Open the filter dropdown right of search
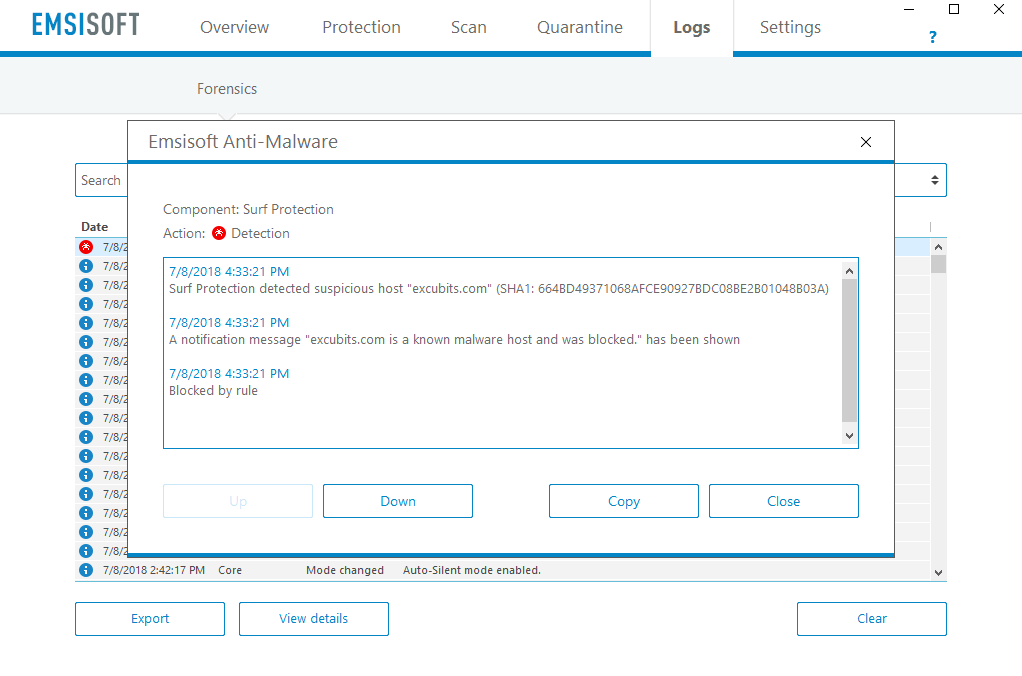 click(x=934, y=181)
